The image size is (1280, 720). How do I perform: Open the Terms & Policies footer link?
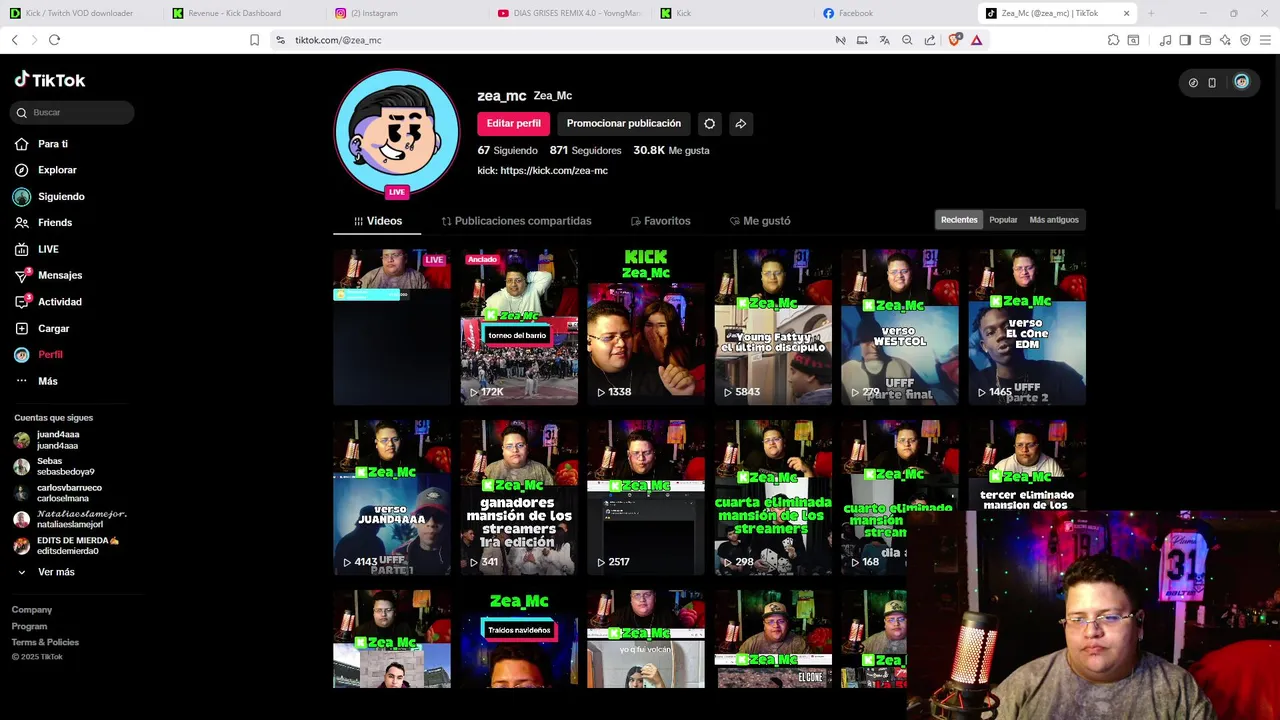tap(45, 642)
